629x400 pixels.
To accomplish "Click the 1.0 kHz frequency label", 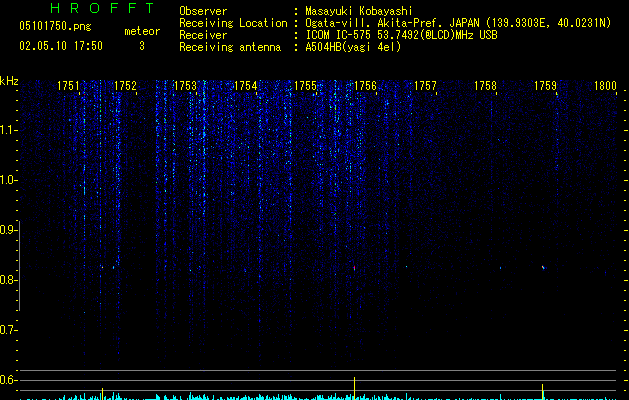I will click(x=8, y=180).
